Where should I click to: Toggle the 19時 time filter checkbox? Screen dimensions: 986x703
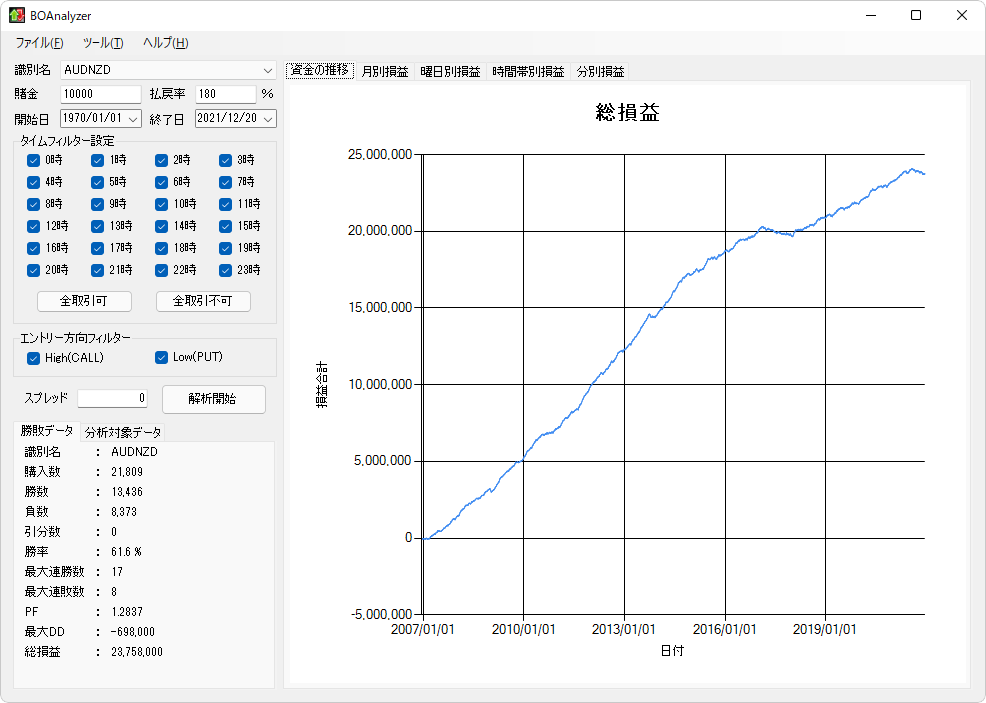point(226,248)
